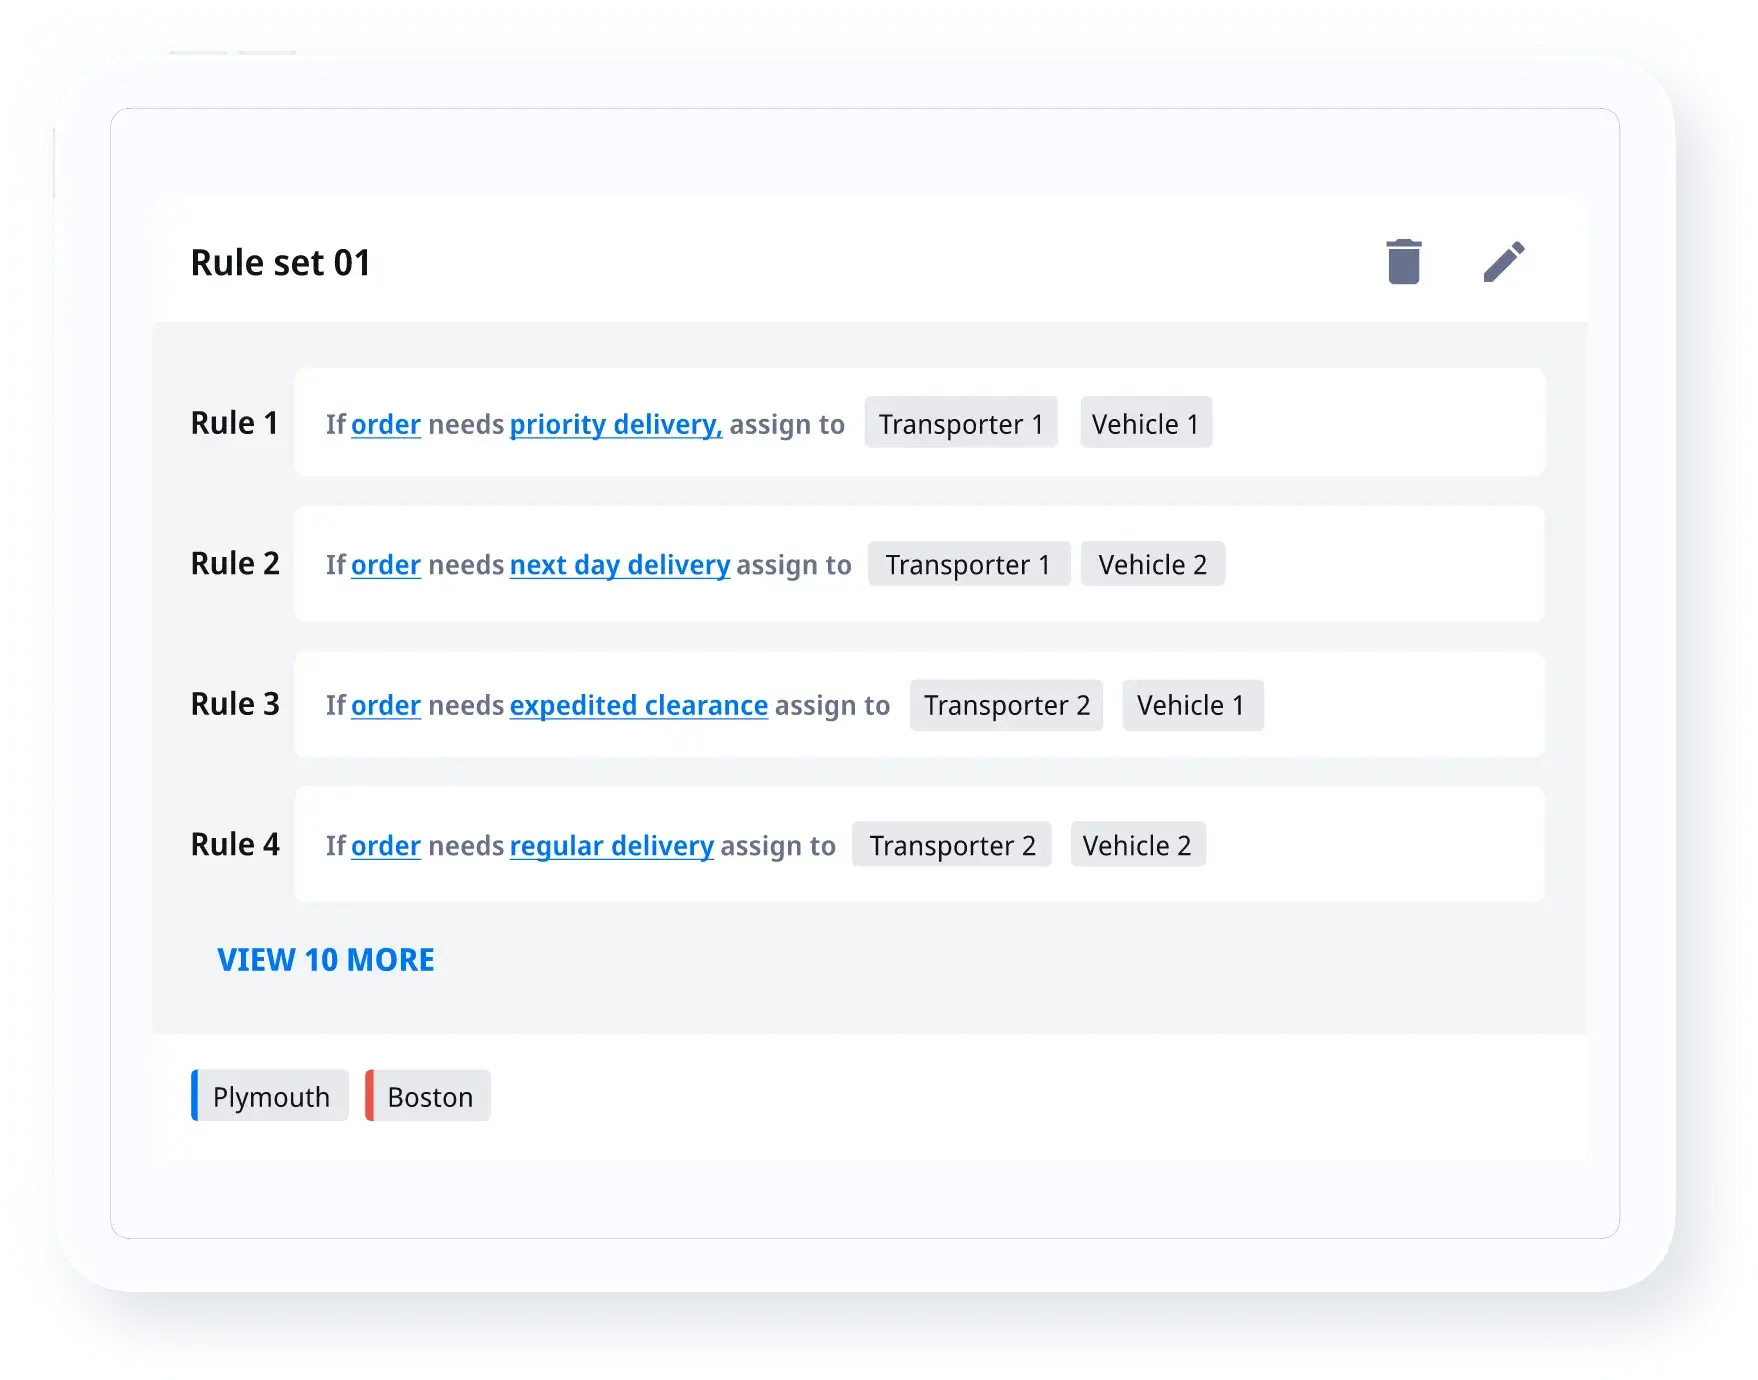Expand list via View 10 More

click(326, 960)
